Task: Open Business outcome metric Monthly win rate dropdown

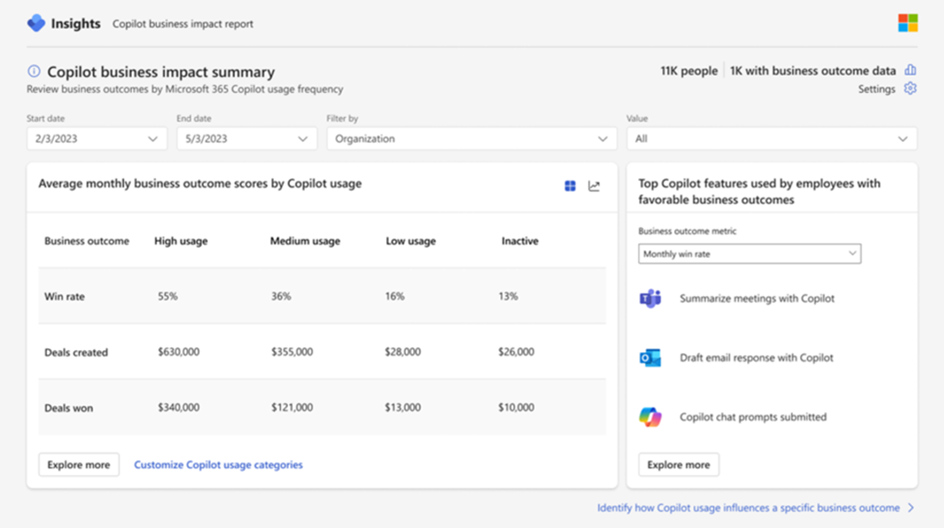Action: pos(750,253)
